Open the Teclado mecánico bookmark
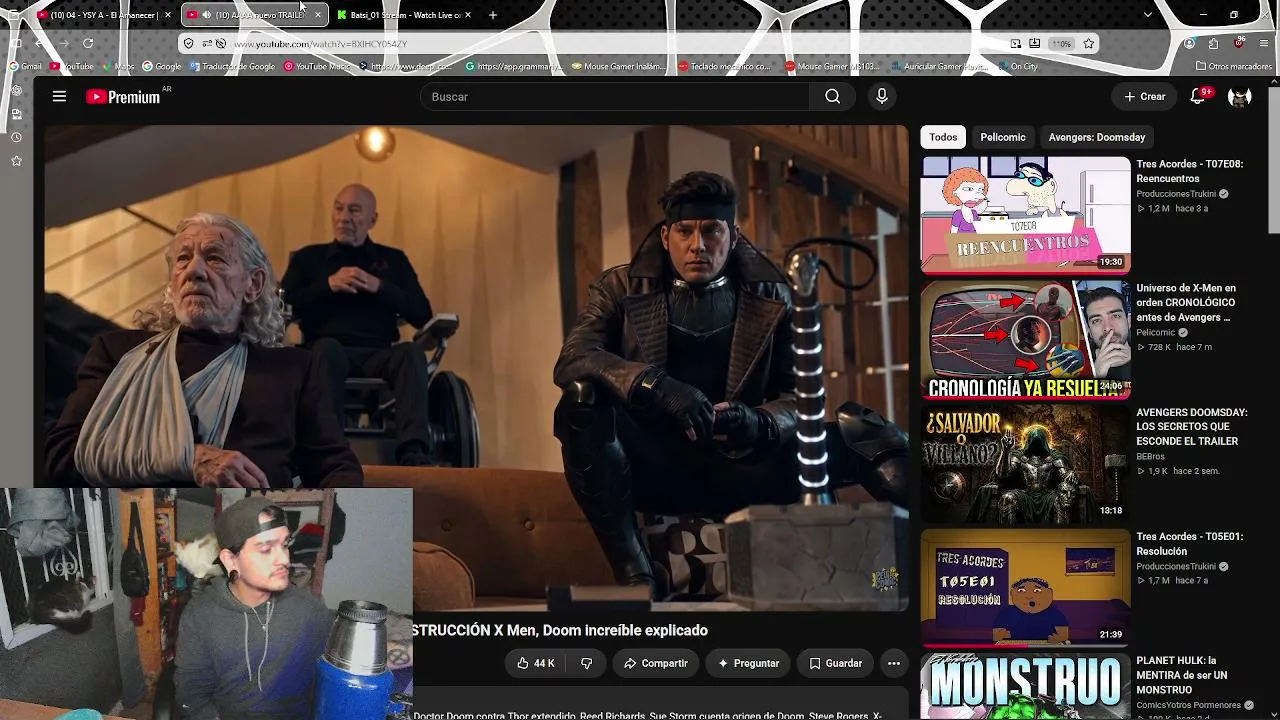Screen dimensions: 1280x720 724,66
